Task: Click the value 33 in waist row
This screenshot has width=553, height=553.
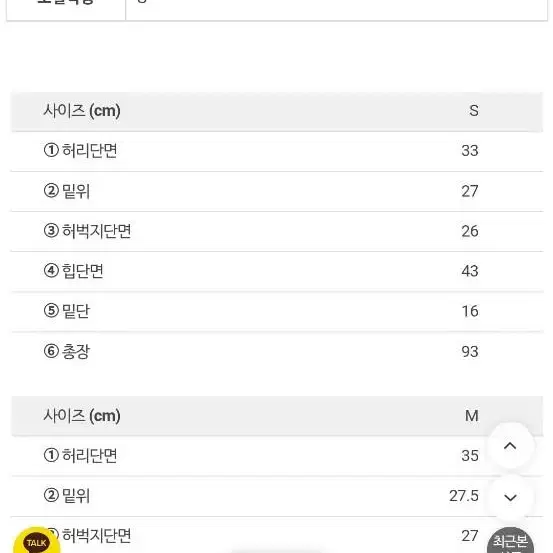Action: 470,151
